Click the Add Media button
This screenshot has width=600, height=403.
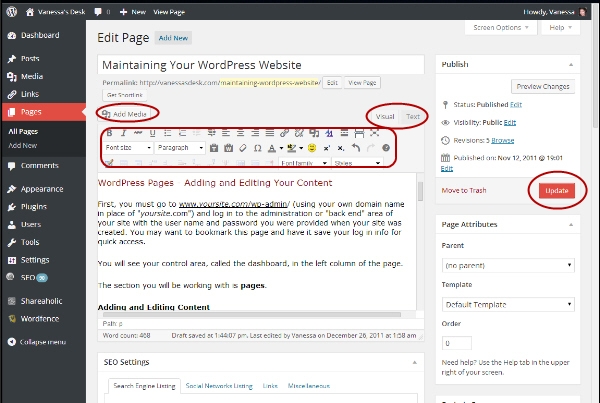tap(124, 114)
